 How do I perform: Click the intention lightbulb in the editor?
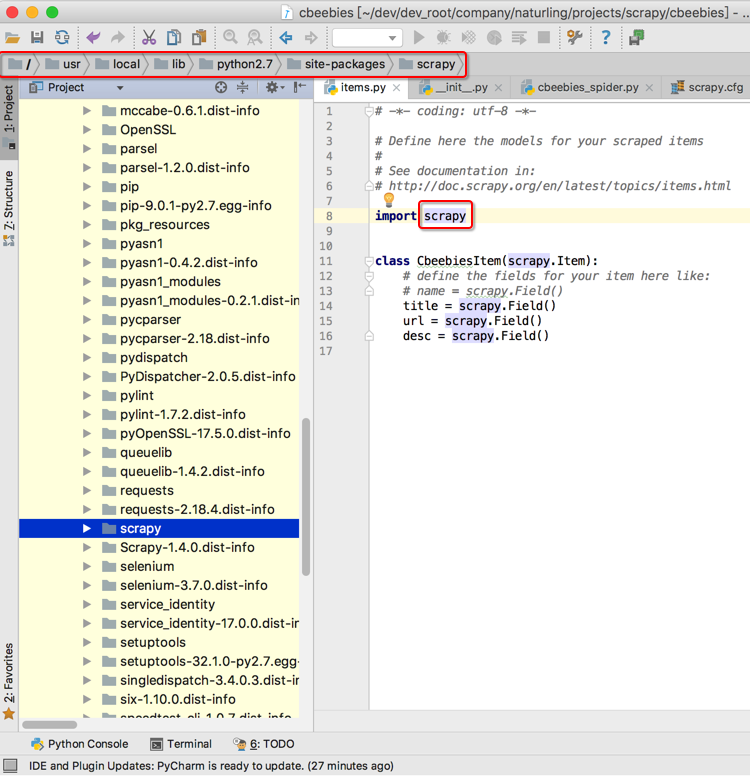[390, 200]
